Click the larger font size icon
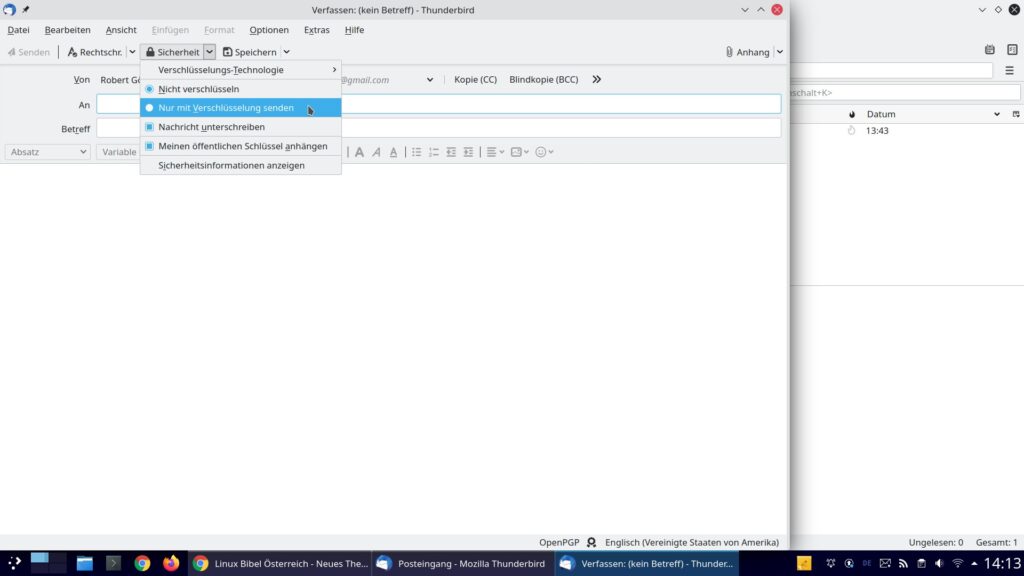Image resolution: width=1024 pixels, height=576 pixels. tap(359, 152)
